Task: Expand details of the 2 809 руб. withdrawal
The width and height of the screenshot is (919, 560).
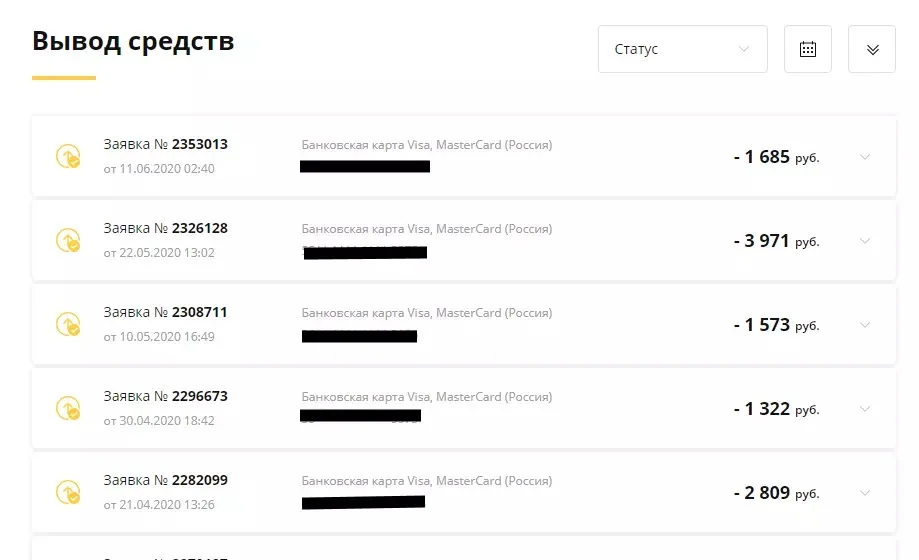Action: (865, 493)
